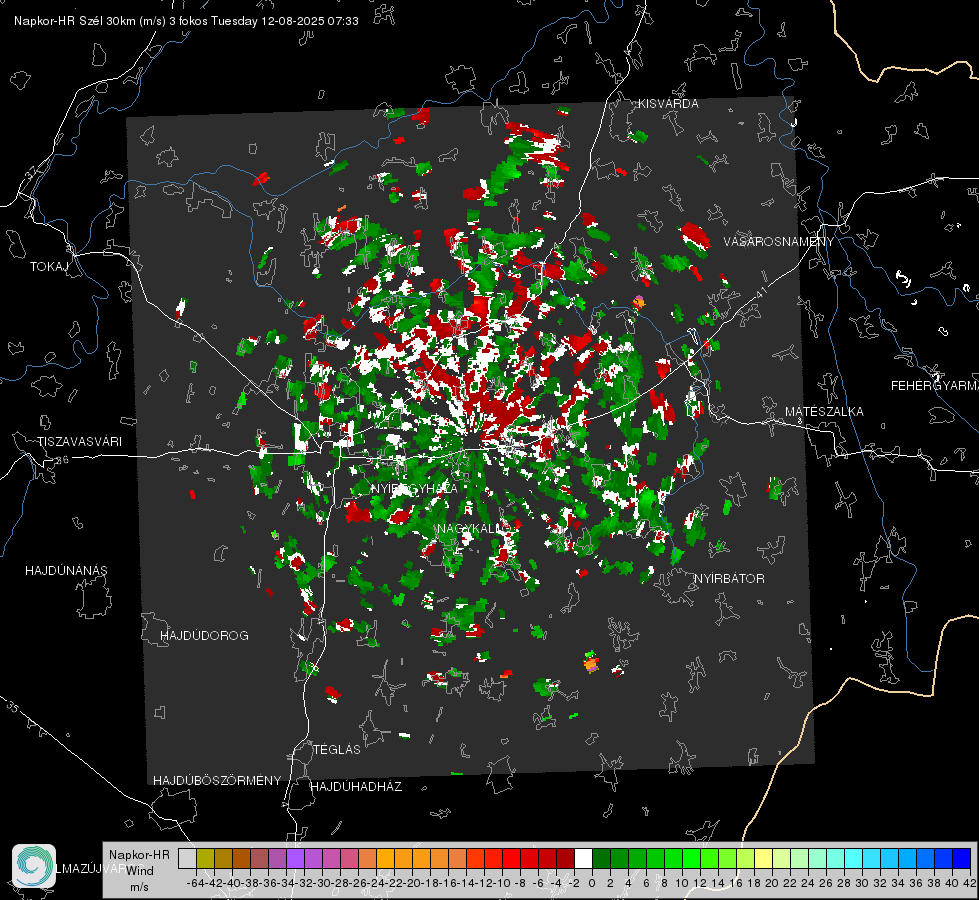Click the 20 value on the legend scale

(772, 883)
